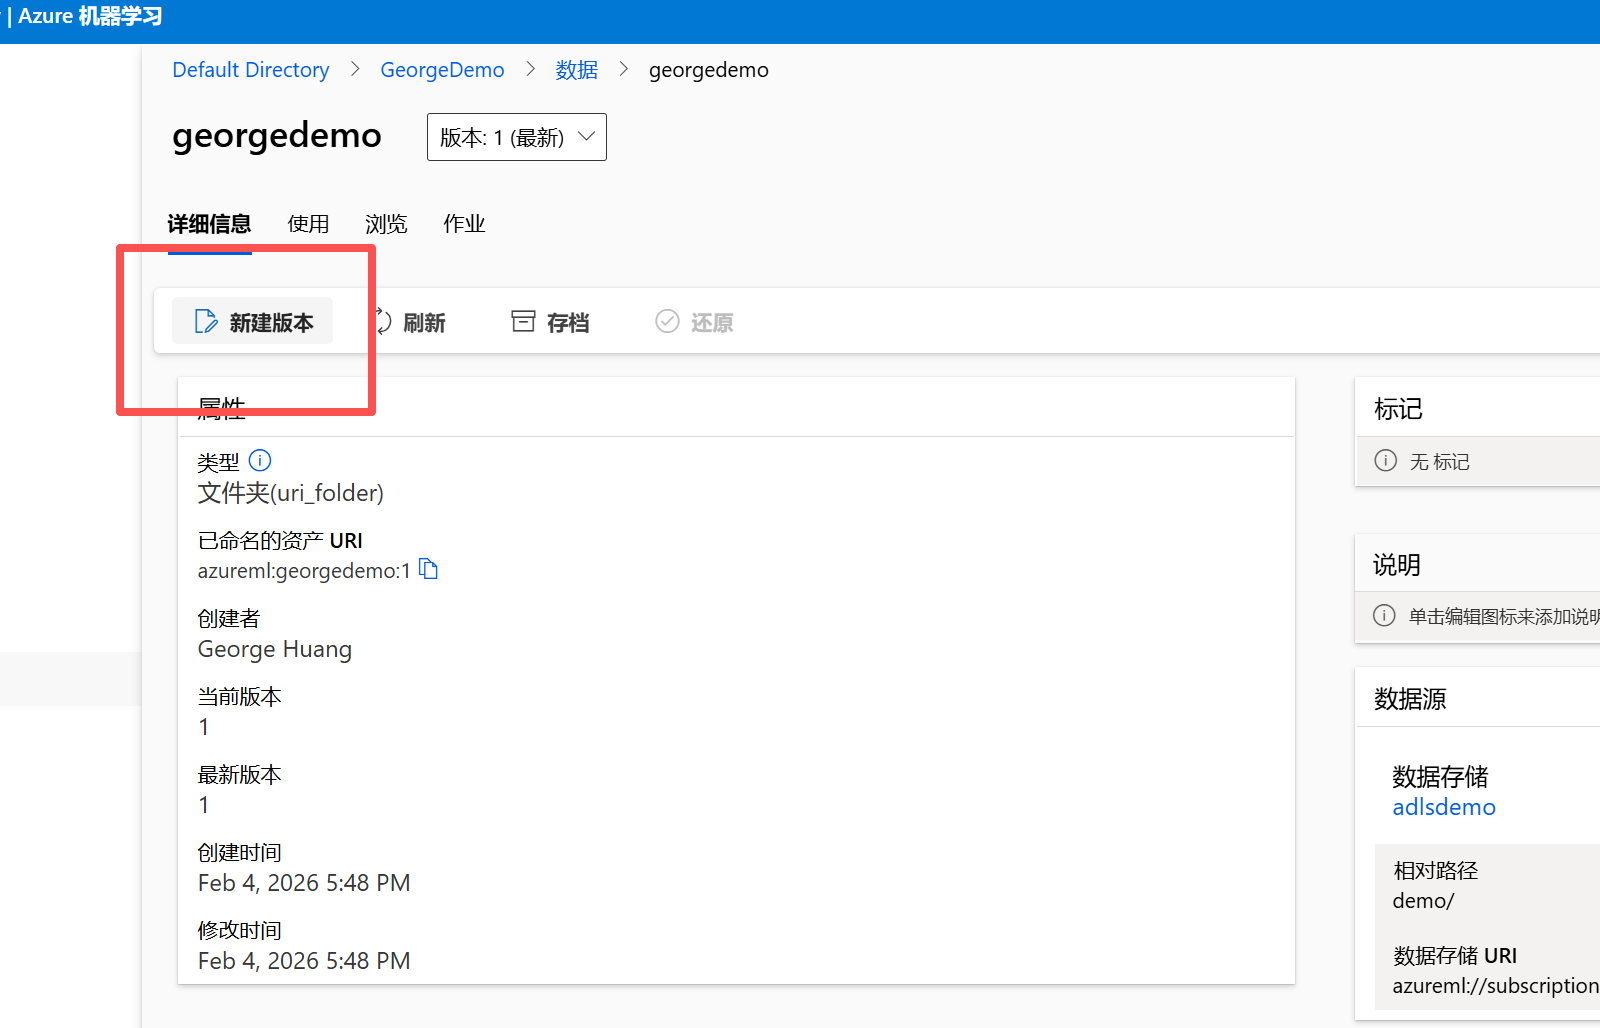Click the 文件夹(uri_folder) type value
This screenshot has height=1028, width=1600.
tap(291, 493)
